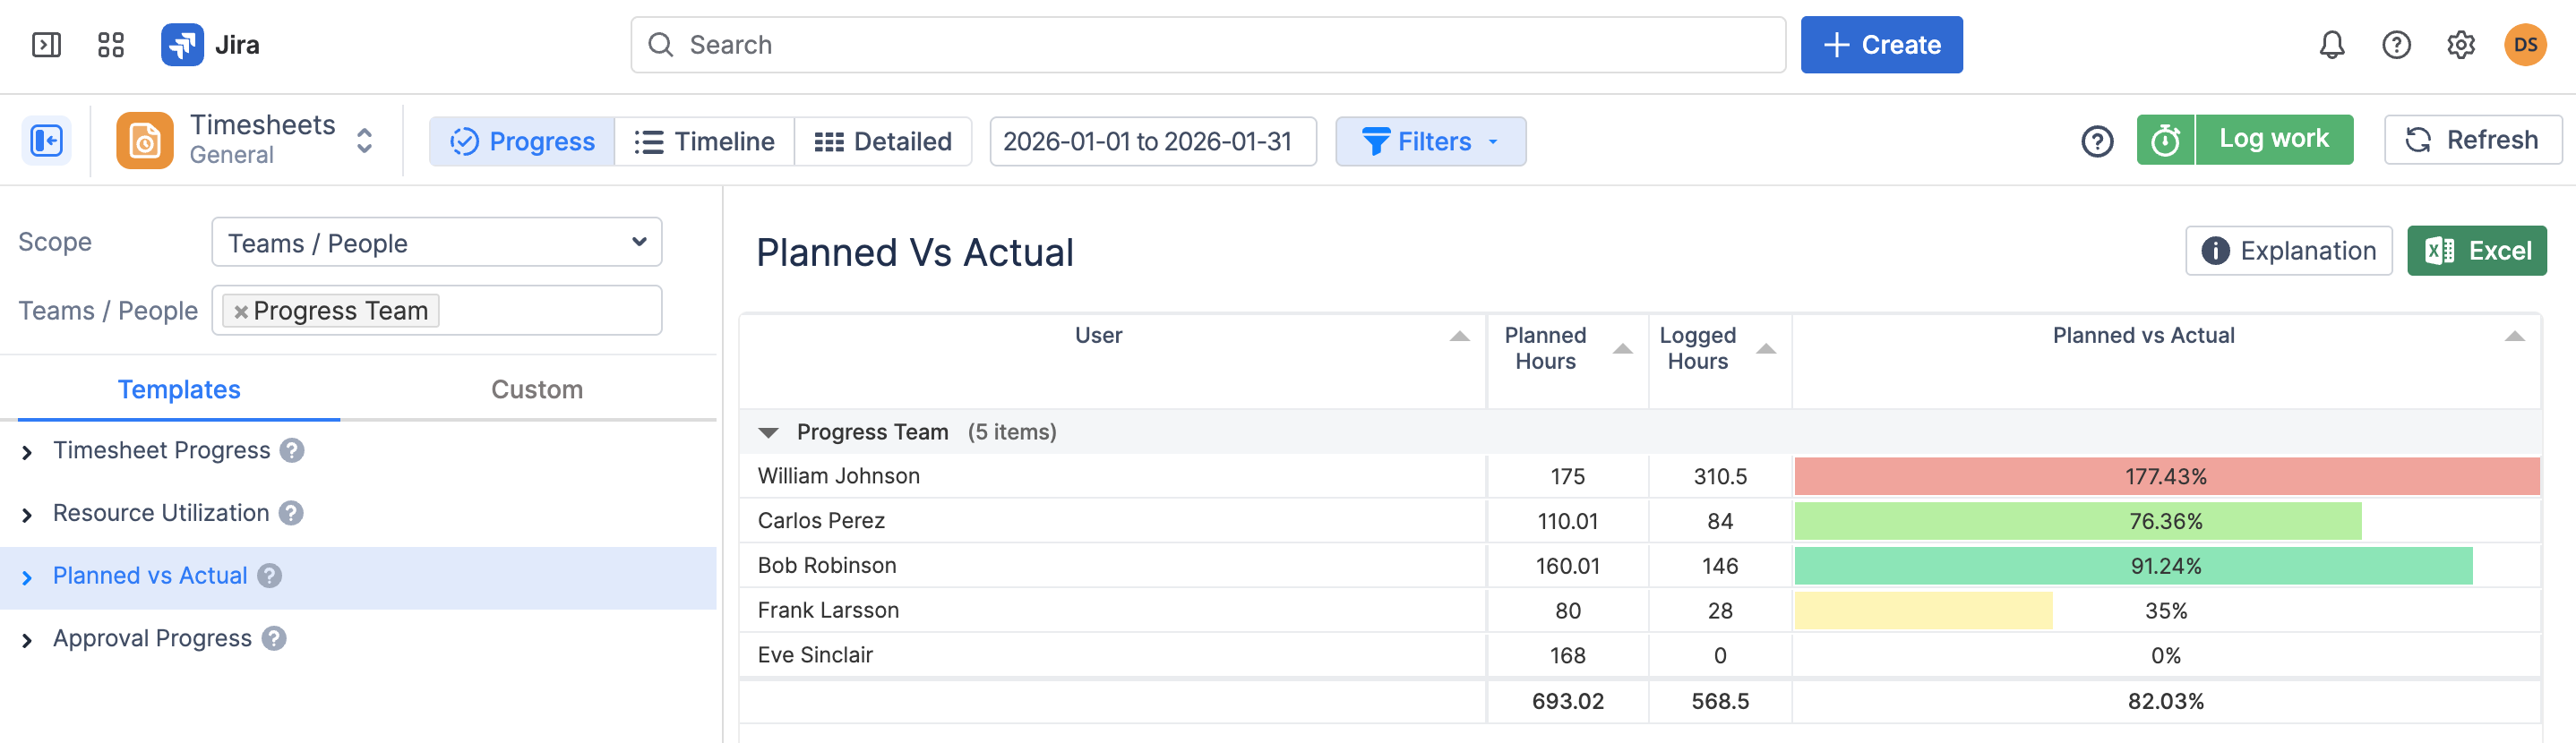Start the timer with the green stopwatch icon
The image size is (2576, 743).
(x=2165, y=140)
